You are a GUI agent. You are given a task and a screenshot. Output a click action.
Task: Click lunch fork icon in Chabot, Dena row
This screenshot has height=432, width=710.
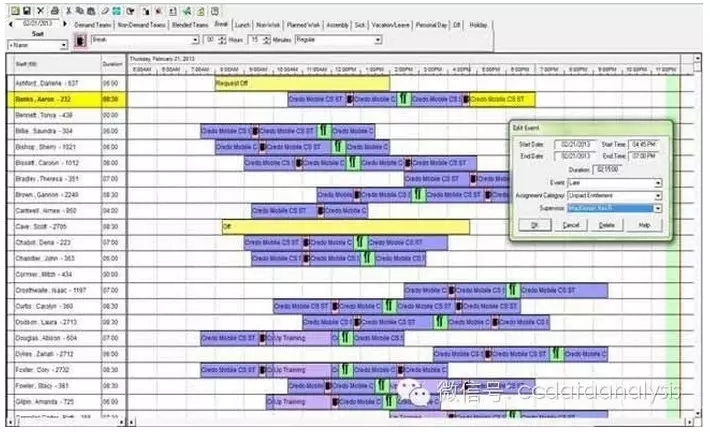pos(360,242)
